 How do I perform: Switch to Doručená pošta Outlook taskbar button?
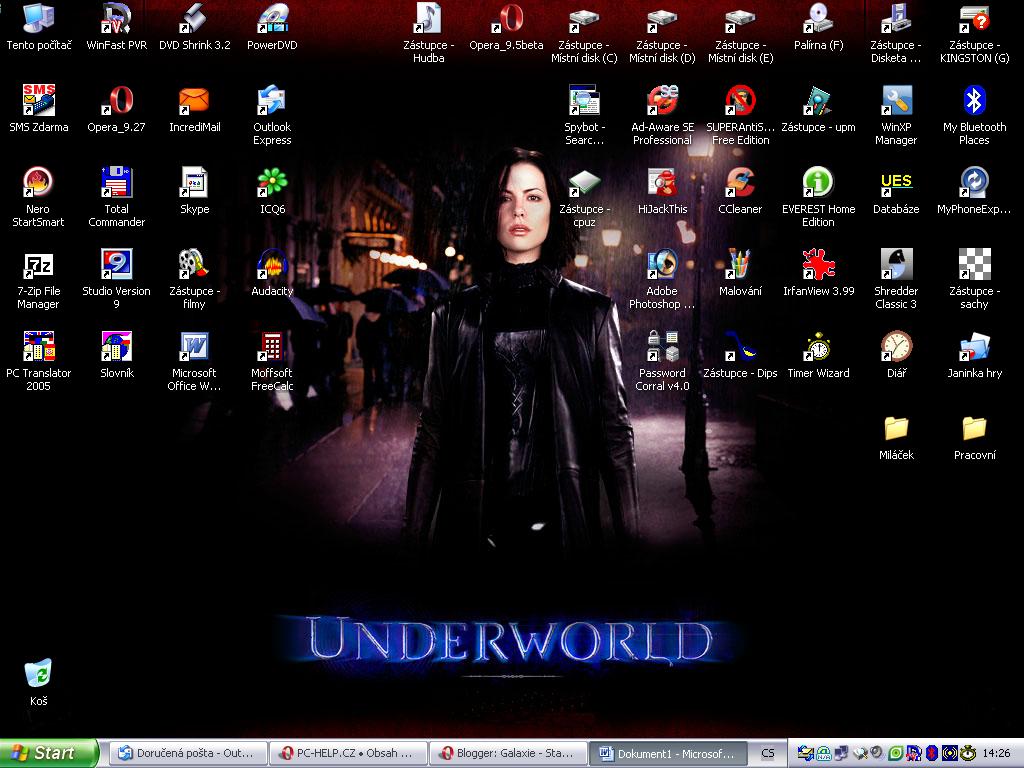(188, 753)
